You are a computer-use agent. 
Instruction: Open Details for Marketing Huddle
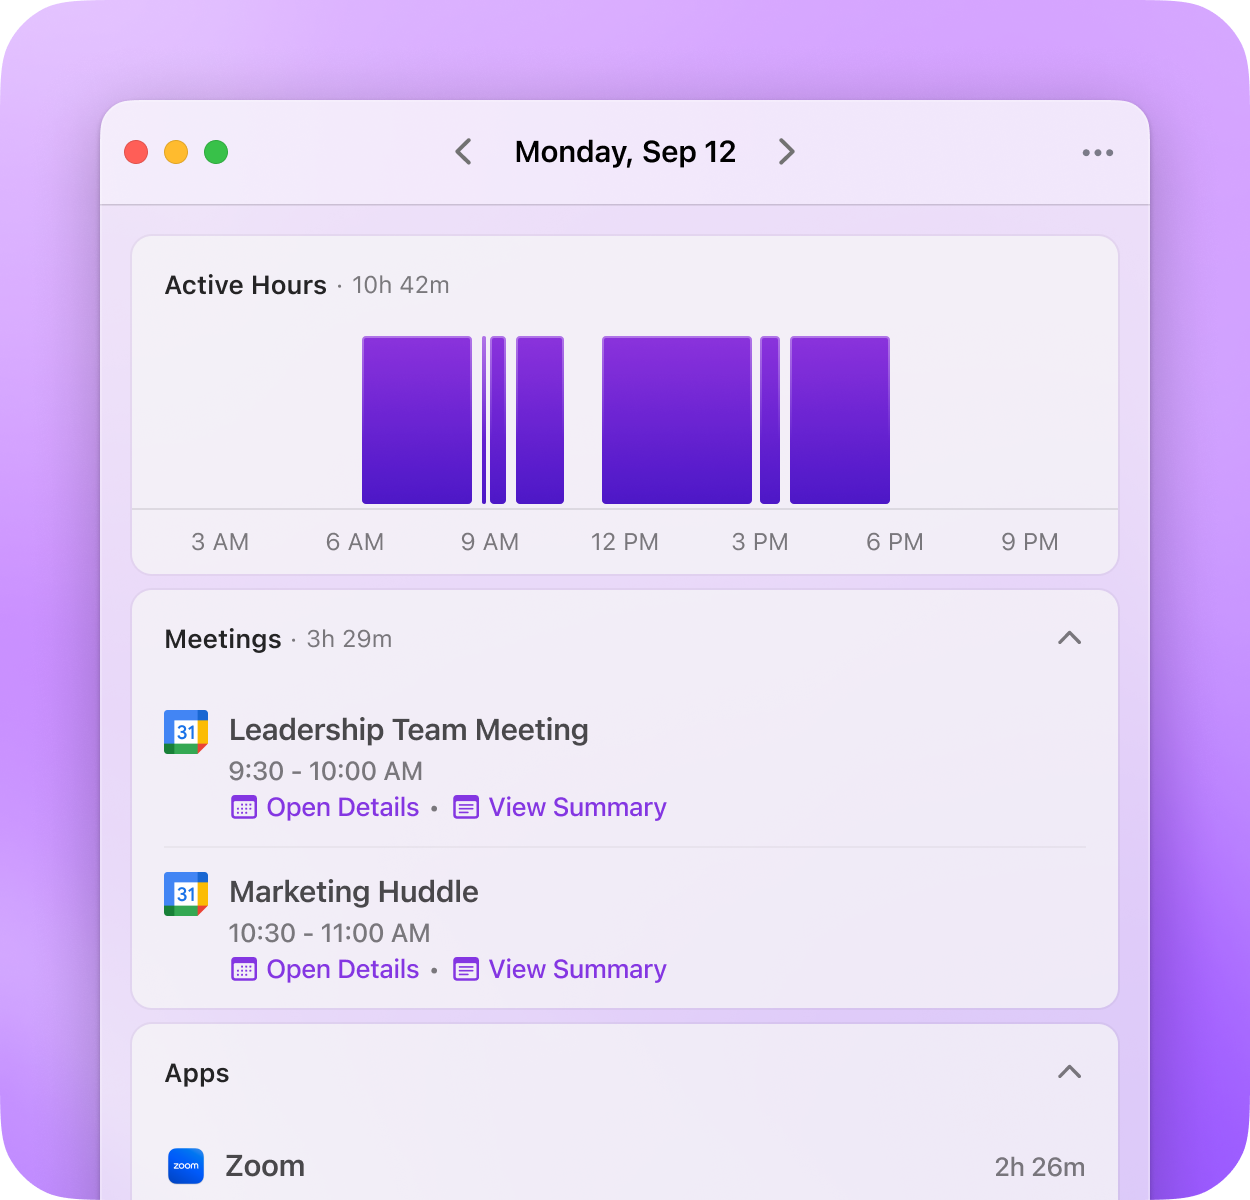[343, 970]
